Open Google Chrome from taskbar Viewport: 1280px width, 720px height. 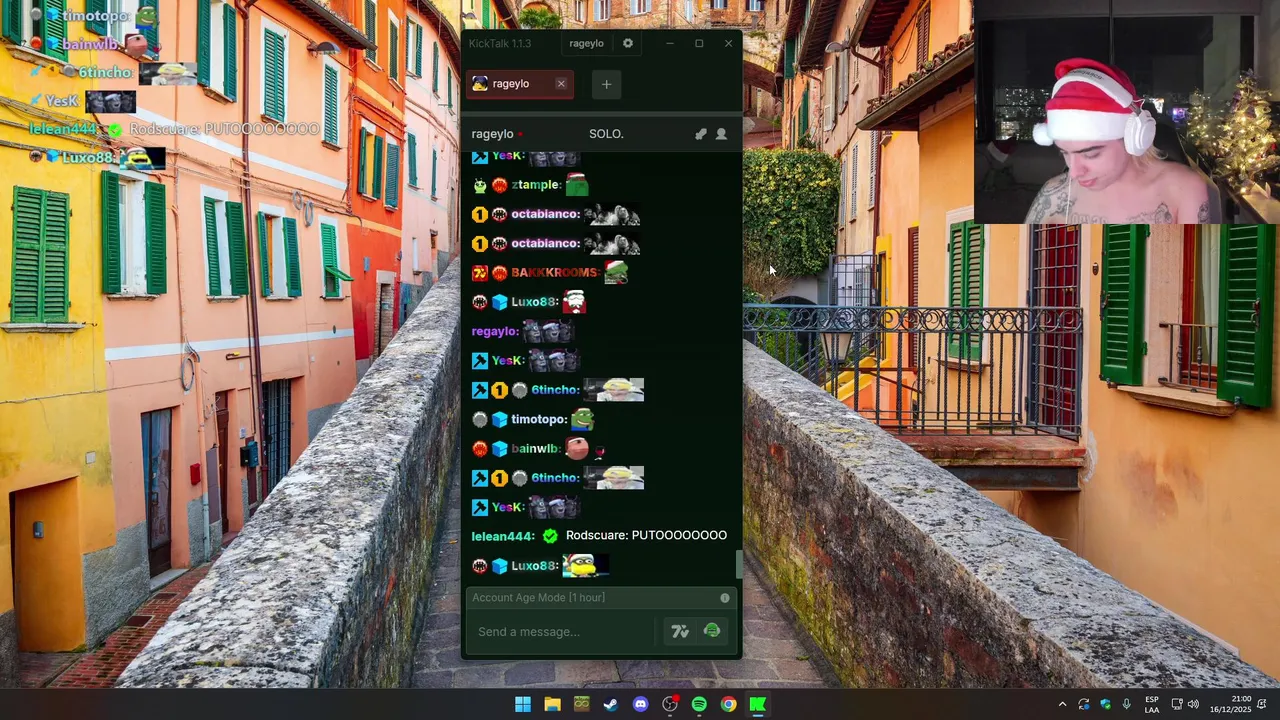[x=729, y=705]
